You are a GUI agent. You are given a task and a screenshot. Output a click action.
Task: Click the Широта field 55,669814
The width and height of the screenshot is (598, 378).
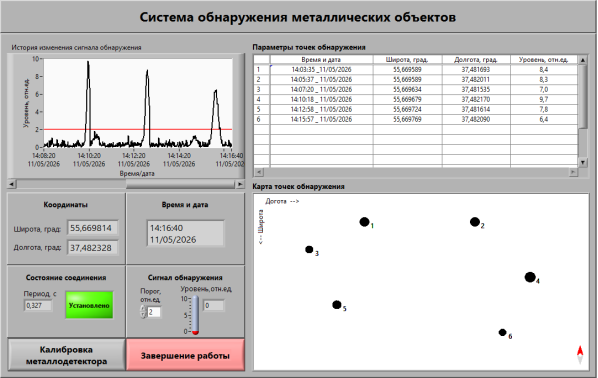click(x=93, y=228)
